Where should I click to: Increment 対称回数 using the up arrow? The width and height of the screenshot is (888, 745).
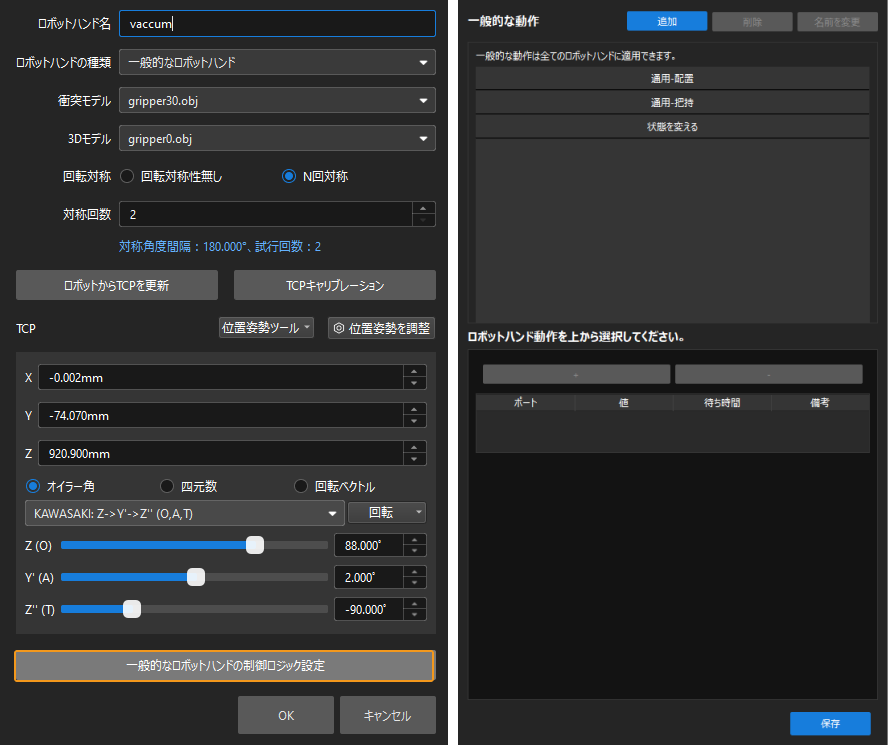coord(424,209)
